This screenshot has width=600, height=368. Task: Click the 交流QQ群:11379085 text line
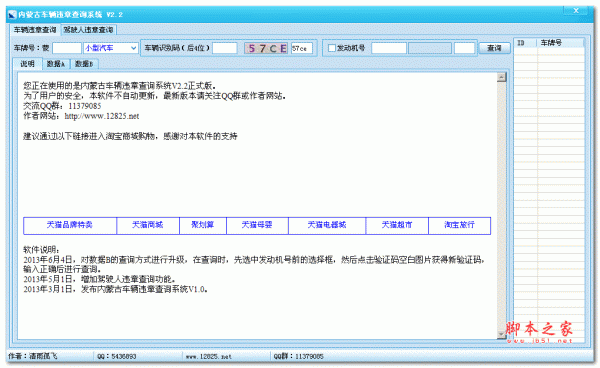point(62,106)
